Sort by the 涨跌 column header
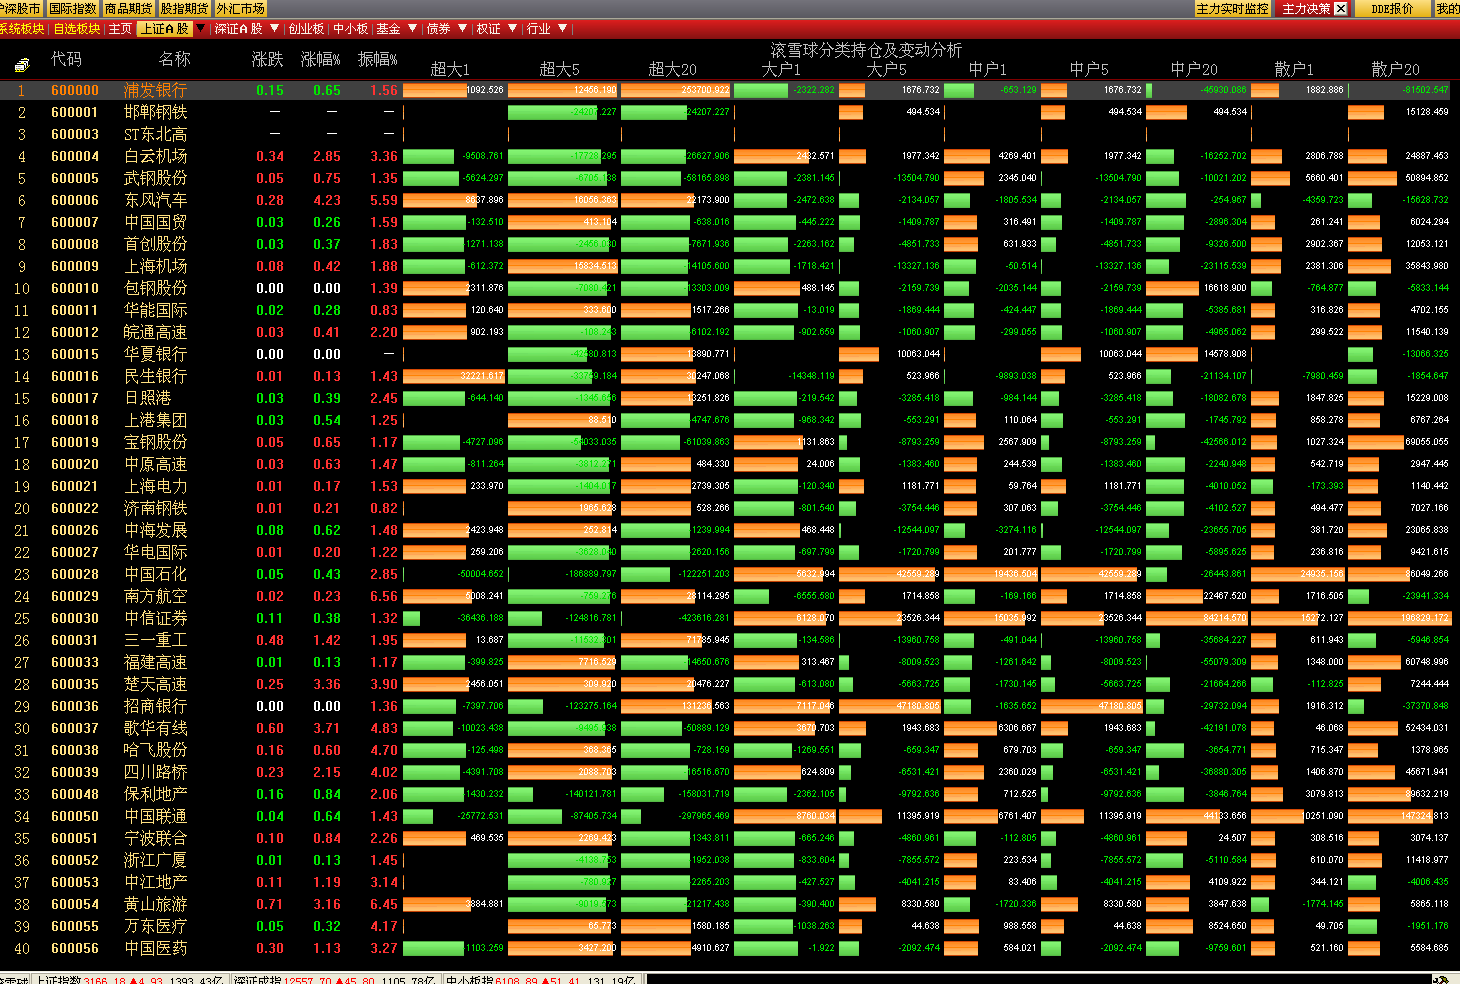This screenshot has height=984, width=1460. [268, 59]
